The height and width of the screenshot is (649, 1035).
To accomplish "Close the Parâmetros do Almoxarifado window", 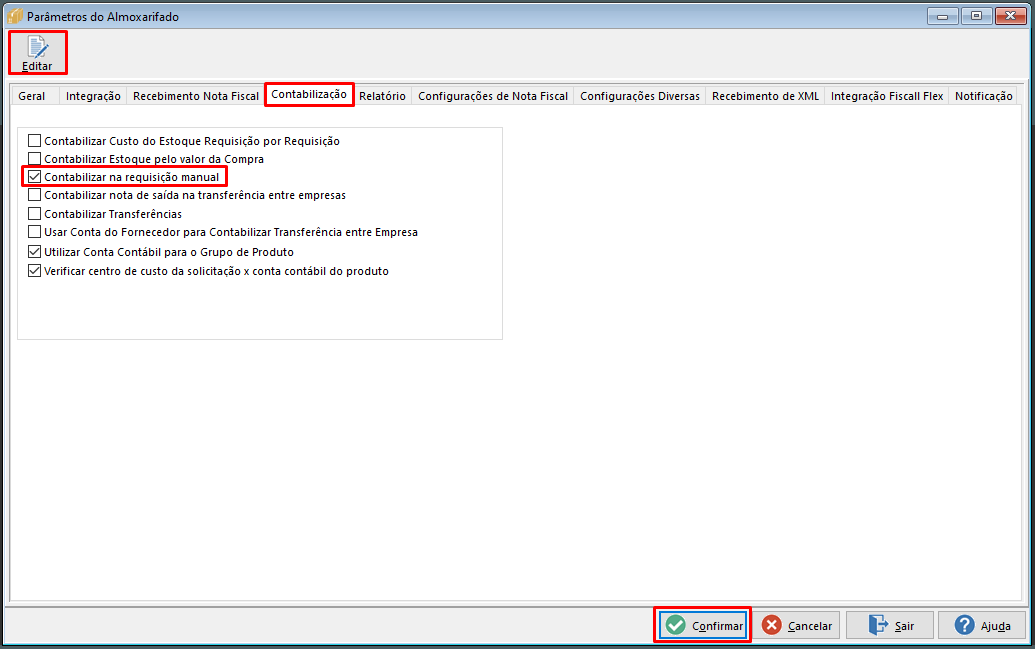I will [x=1010, y=16].
